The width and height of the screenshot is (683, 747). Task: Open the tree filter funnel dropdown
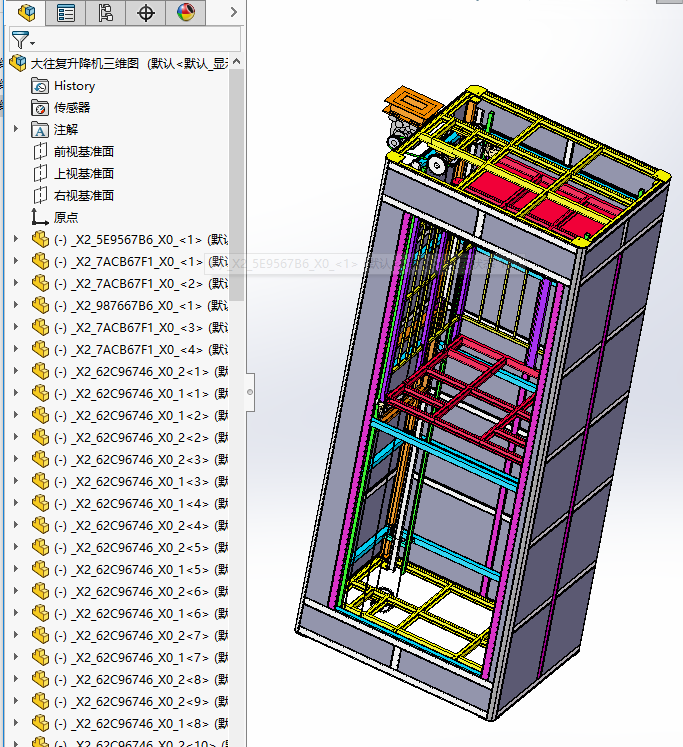coord(22,40)
